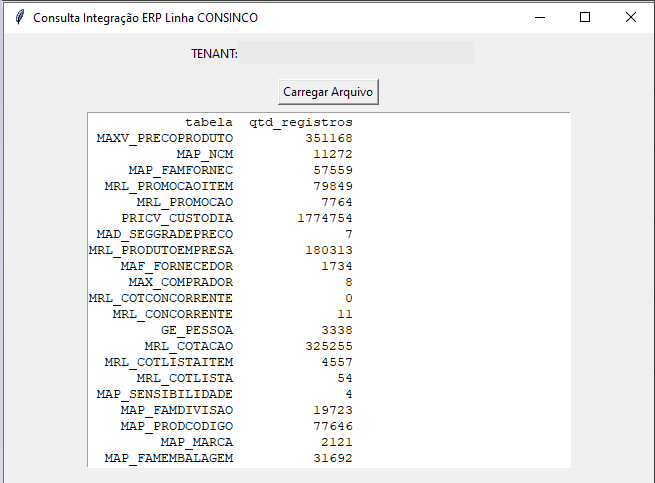The height and width of the screenshot is (483, 655).
Task: Click the TENANT: label
Action: click(x=214, y=54)
